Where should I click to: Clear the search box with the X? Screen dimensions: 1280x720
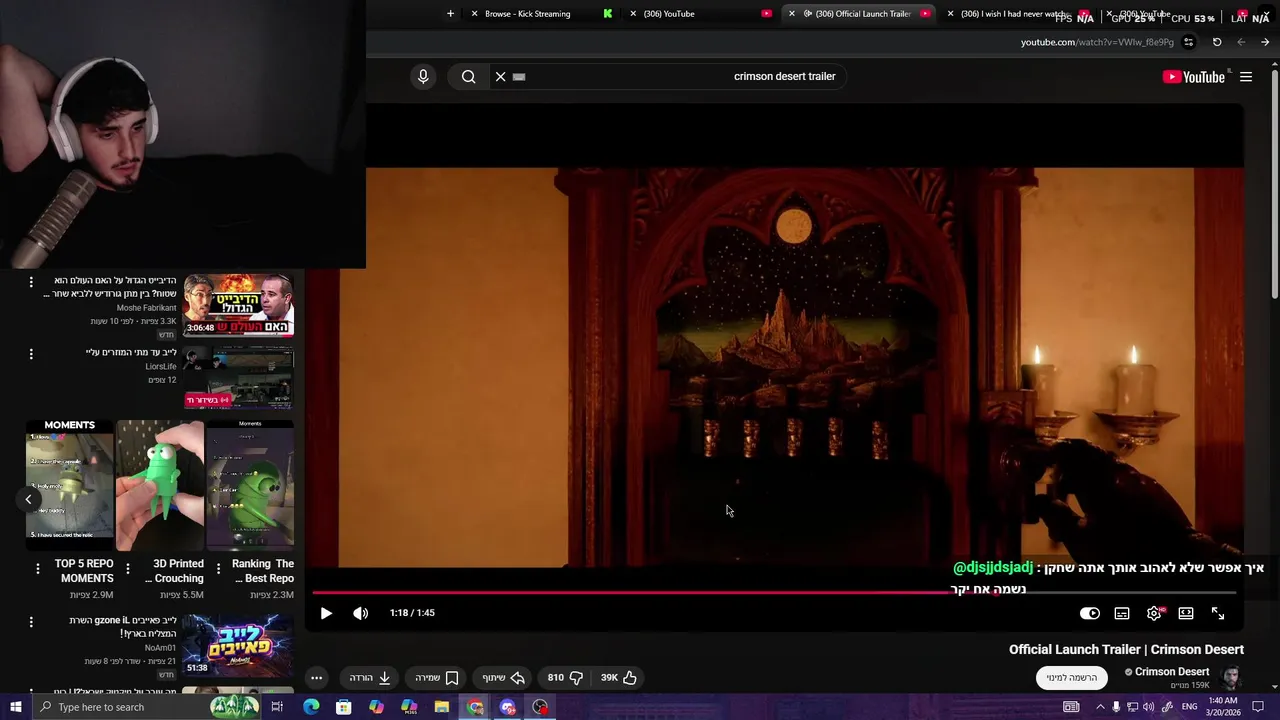point(500,76)
